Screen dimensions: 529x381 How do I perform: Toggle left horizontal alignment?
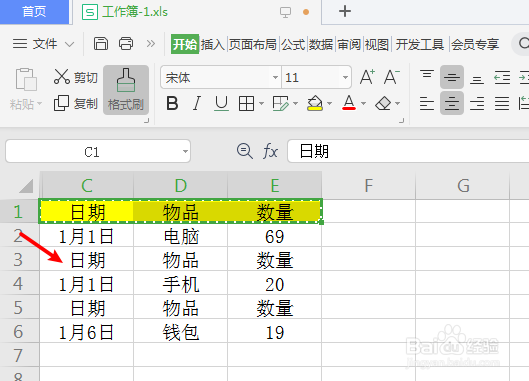[427, 103]
